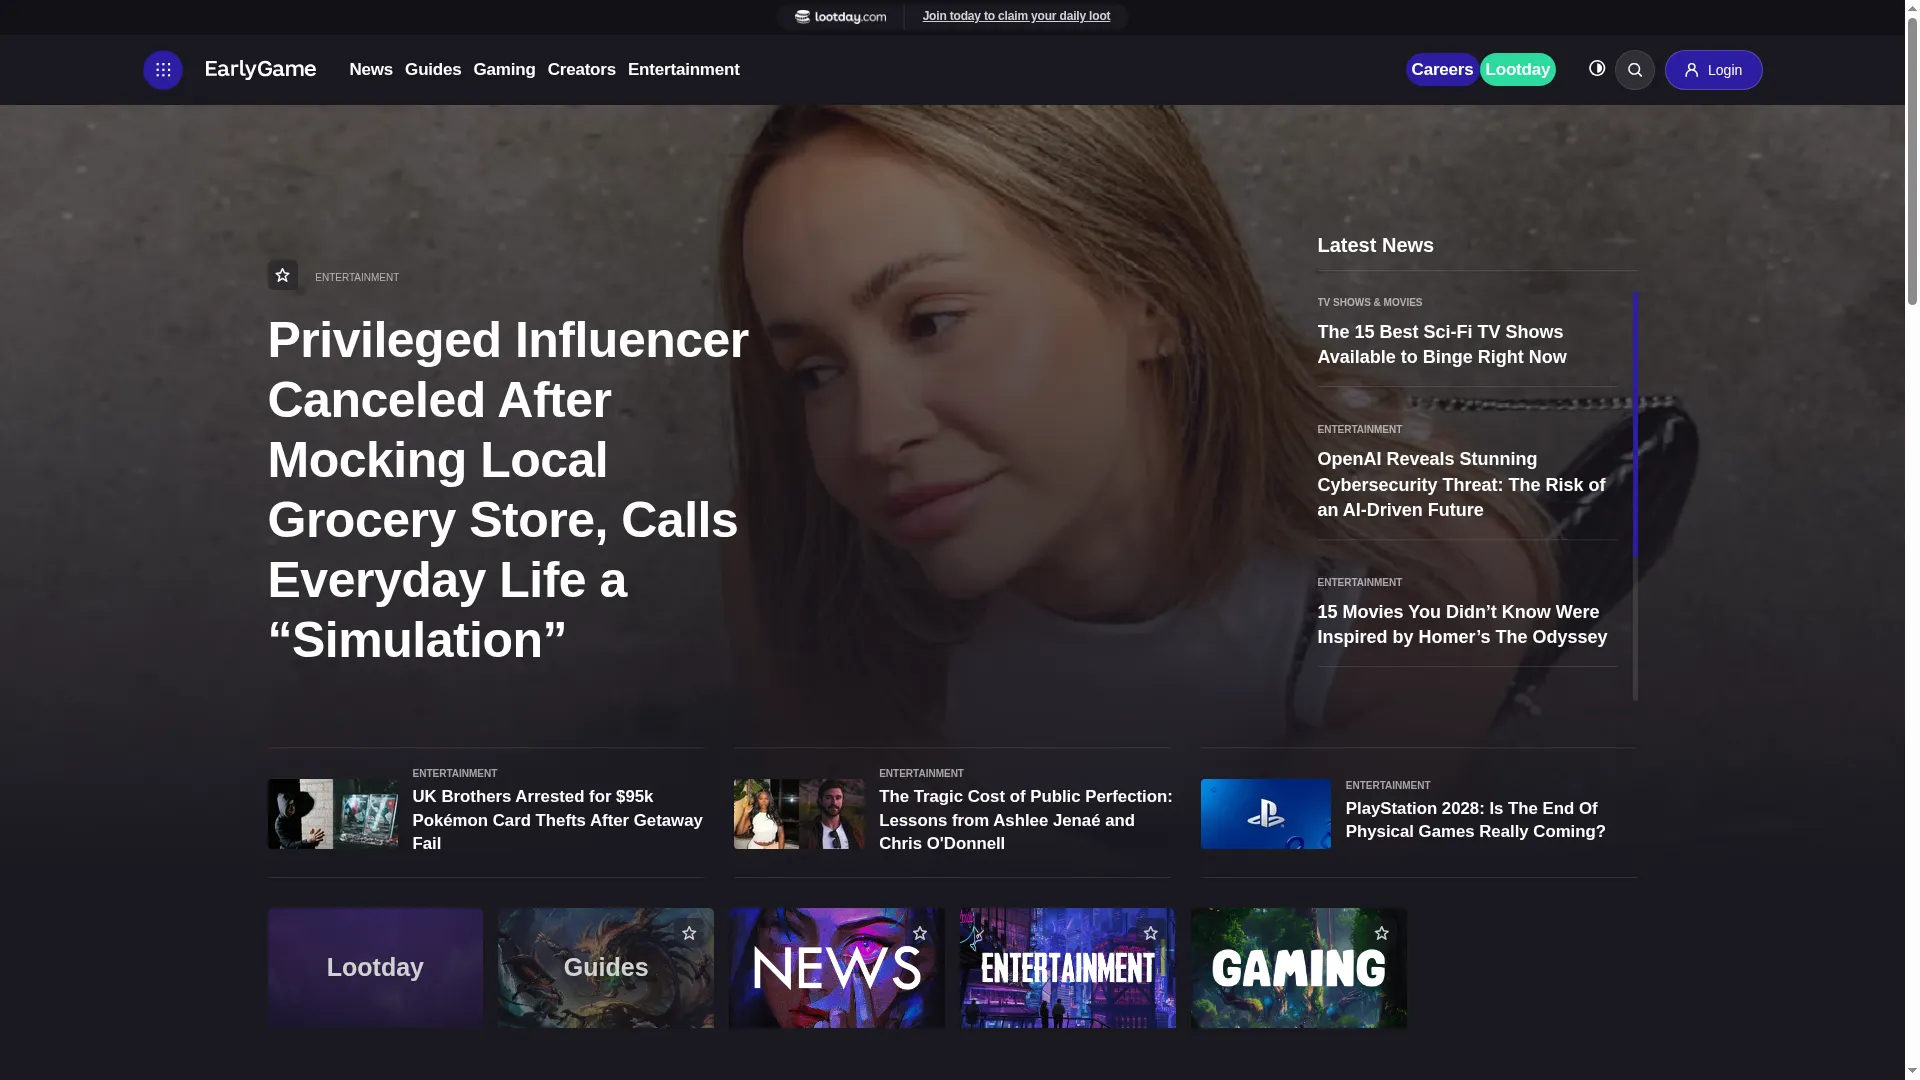Image resolution: width=1920 pixels, height=1080 pixels.
Task: Click 'Join today to claim your daily loot'
Action: pos(1016,16)
